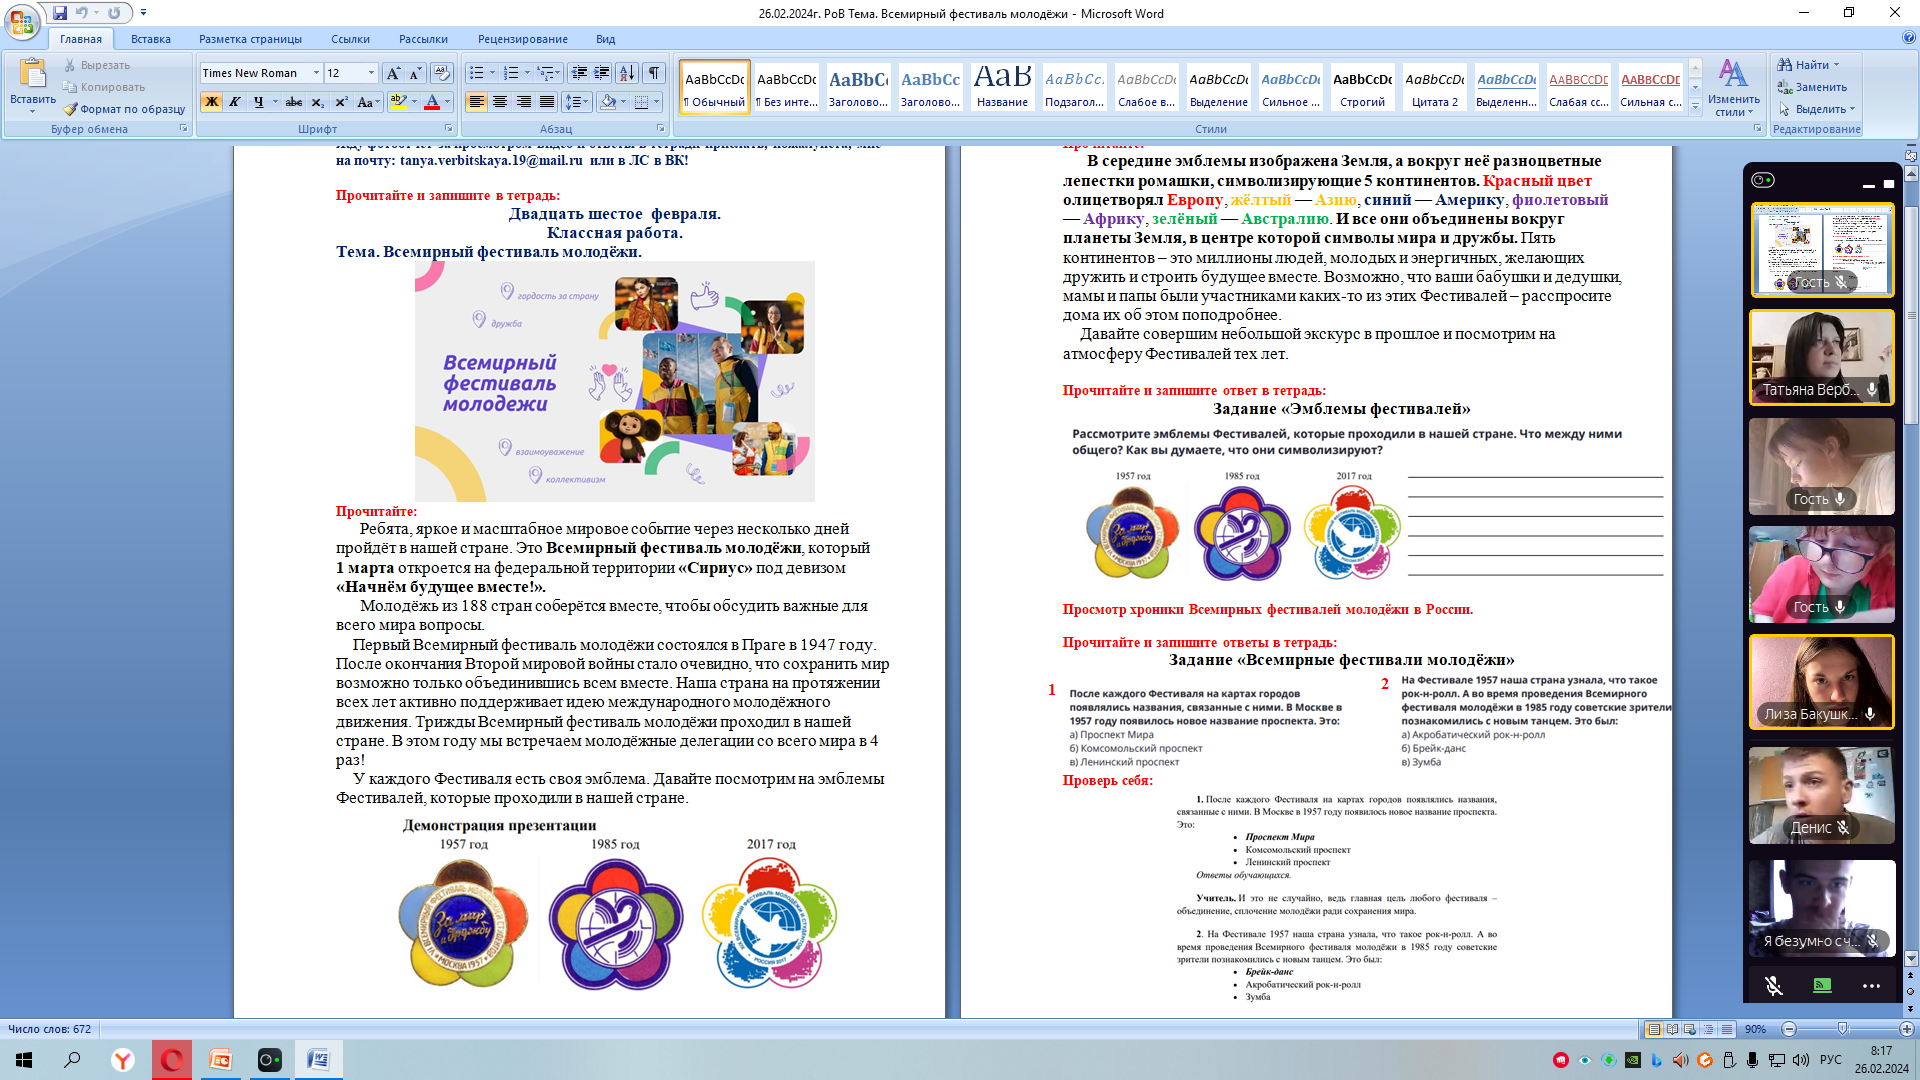Apply the Название title style

[x=1002, y=87]
